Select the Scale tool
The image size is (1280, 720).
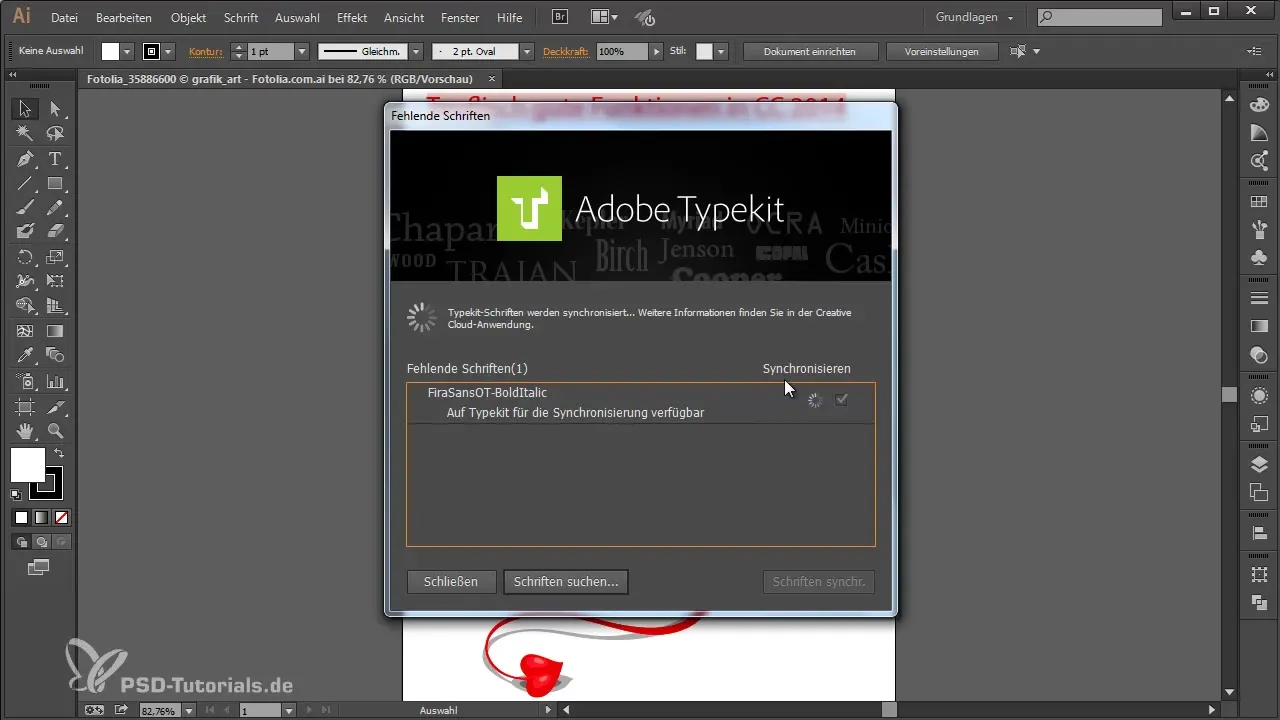coord(55,257)
